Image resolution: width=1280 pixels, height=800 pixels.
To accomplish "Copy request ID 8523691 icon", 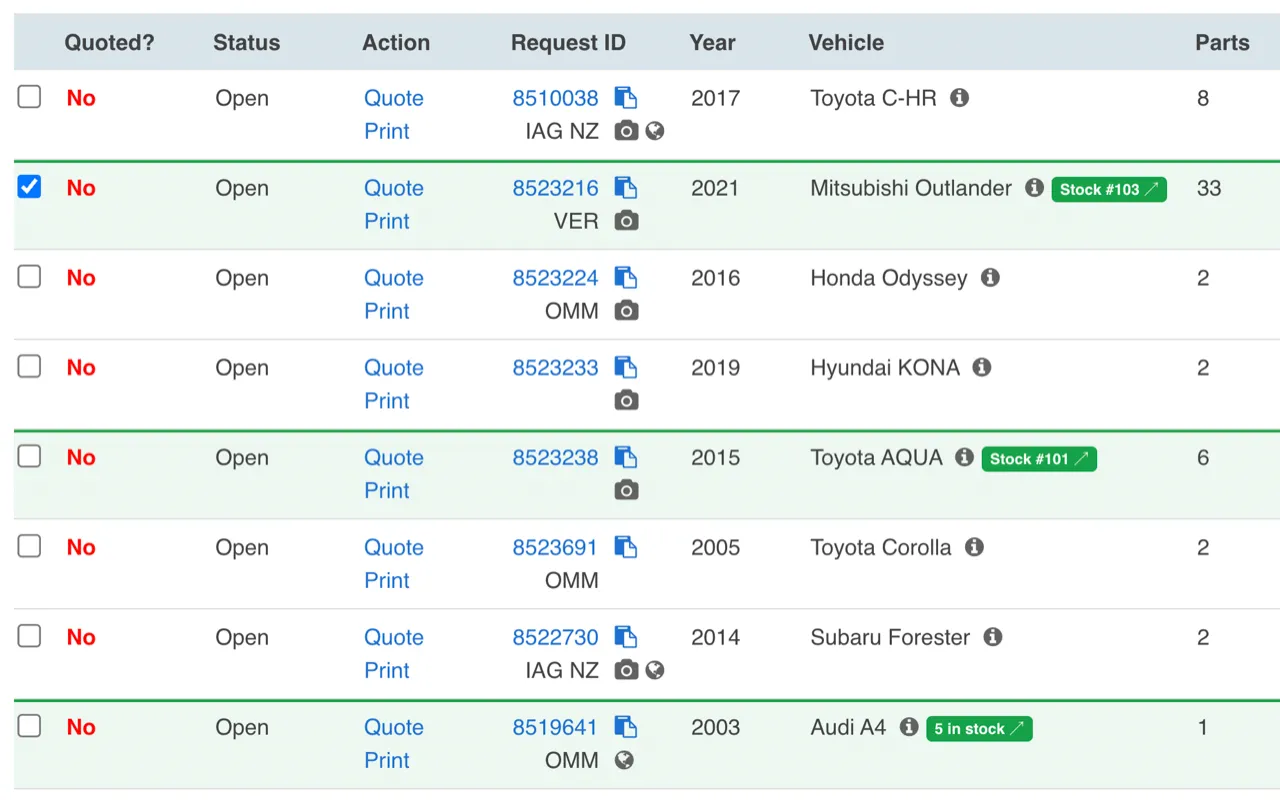I will pyautogui.click(x=626, y=548).
